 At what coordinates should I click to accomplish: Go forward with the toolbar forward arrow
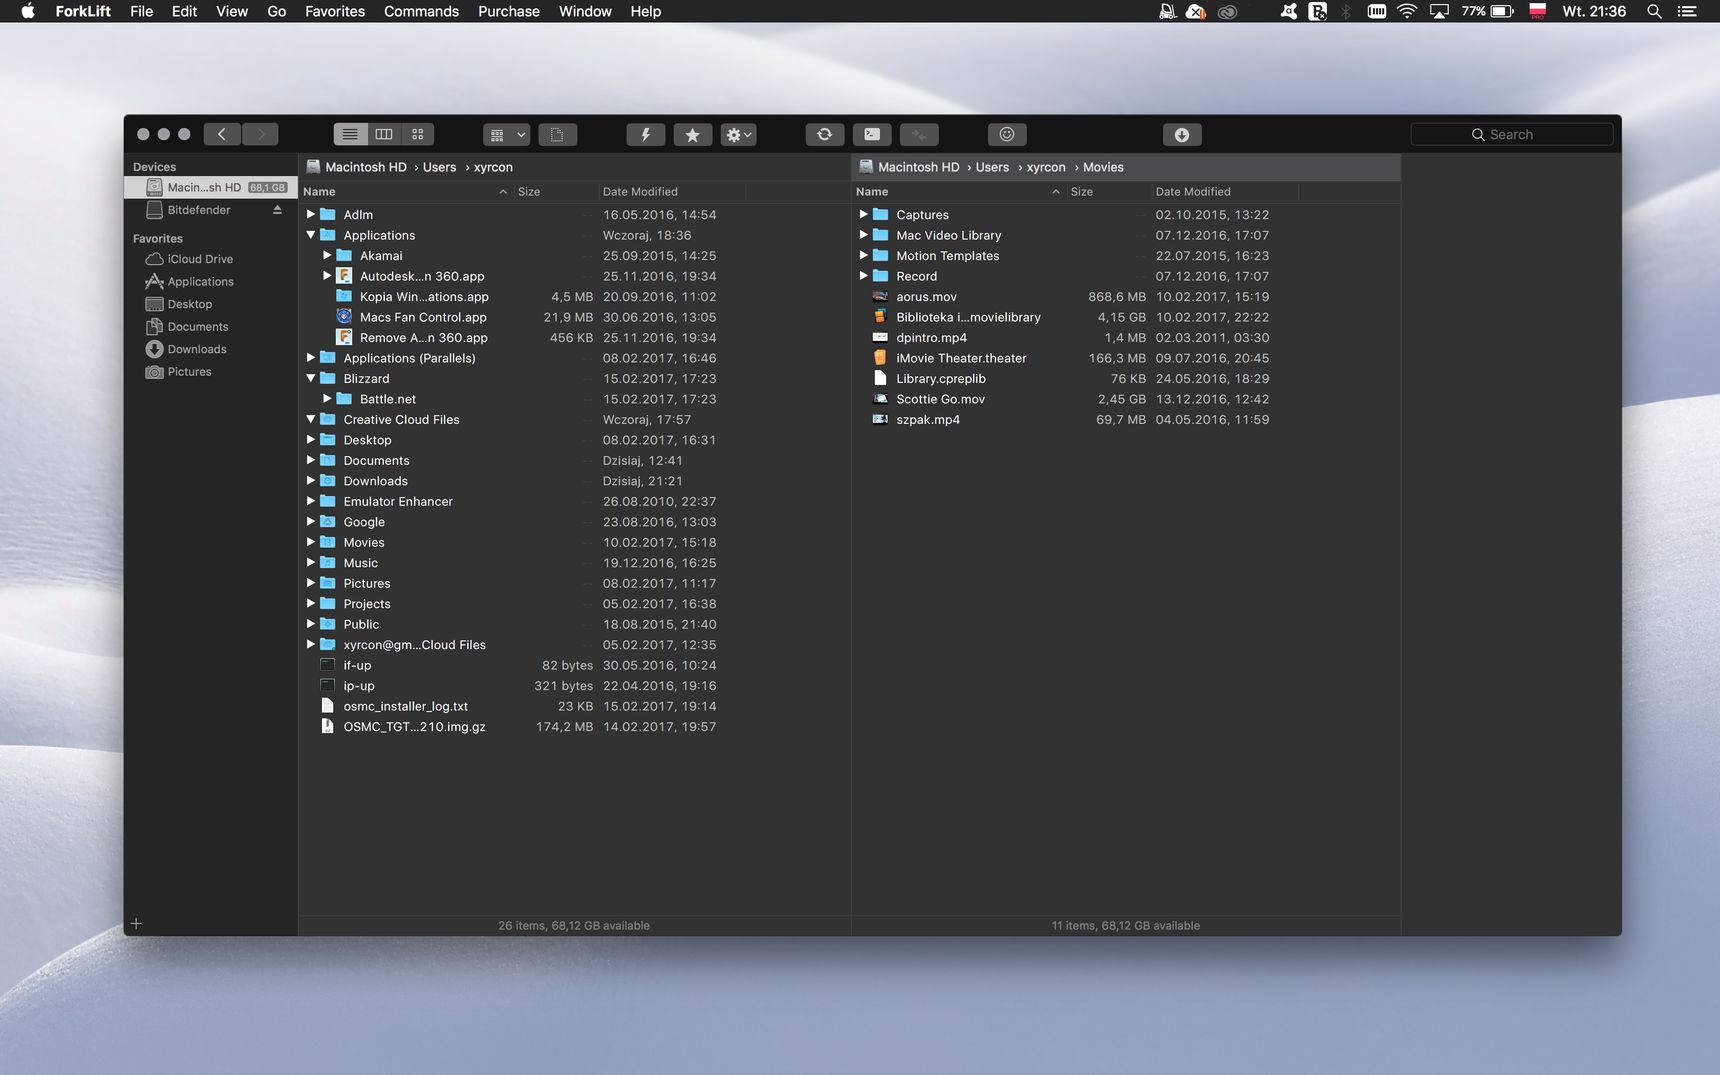tap(260, 134)
